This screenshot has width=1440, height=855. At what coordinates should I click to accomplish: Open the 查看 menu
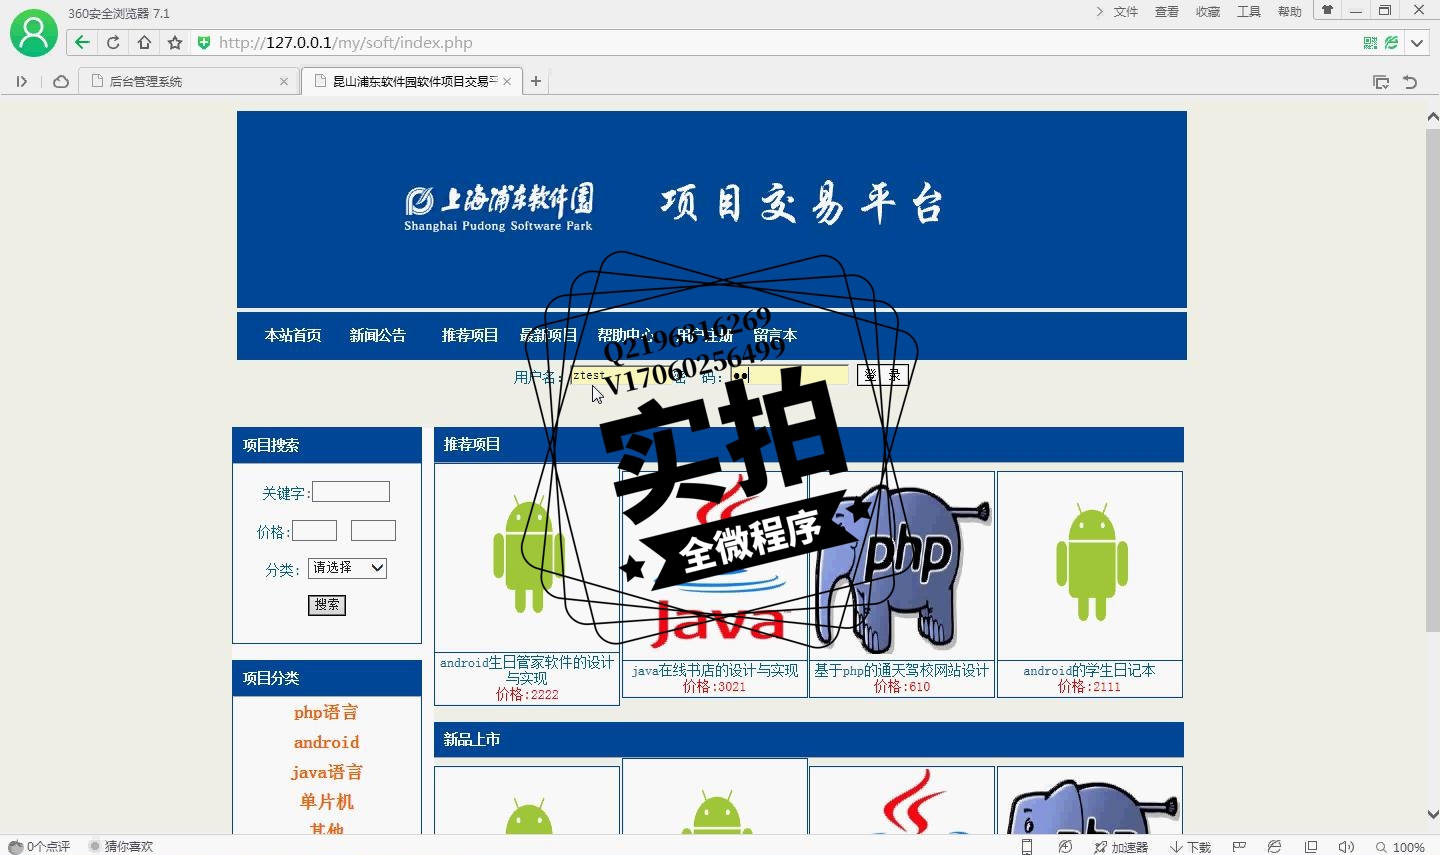click(x=1167, y=12)
